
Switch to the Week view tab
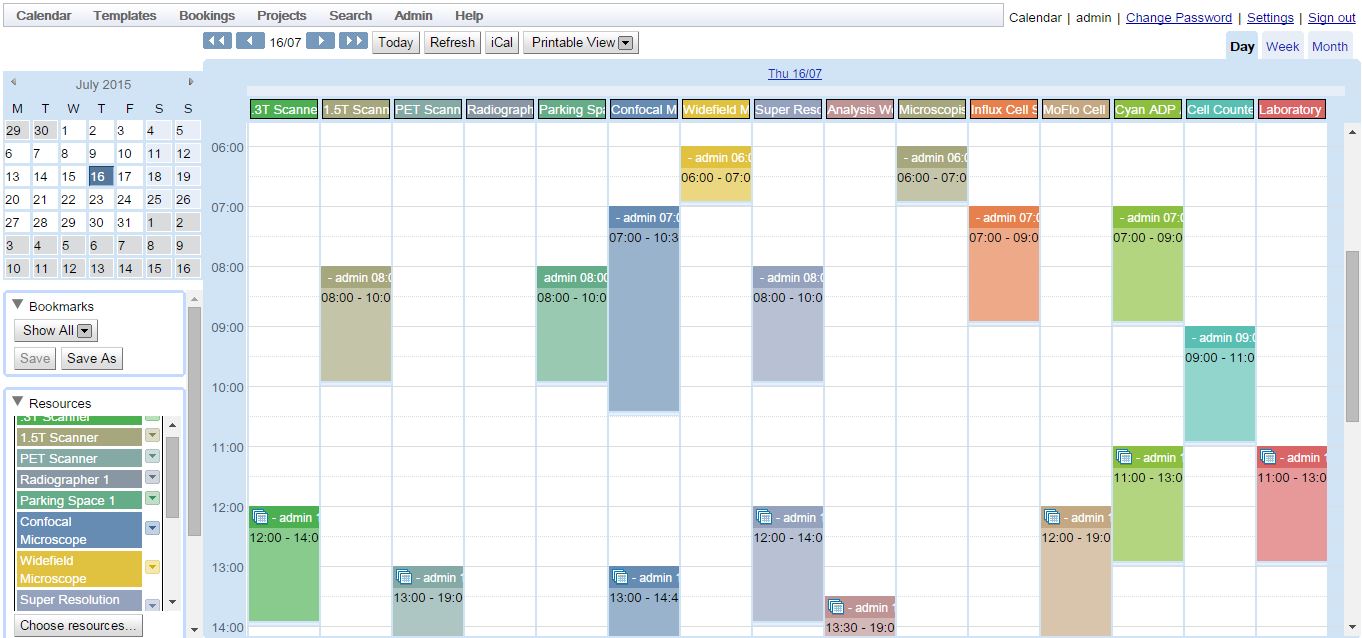(1282, 46)
